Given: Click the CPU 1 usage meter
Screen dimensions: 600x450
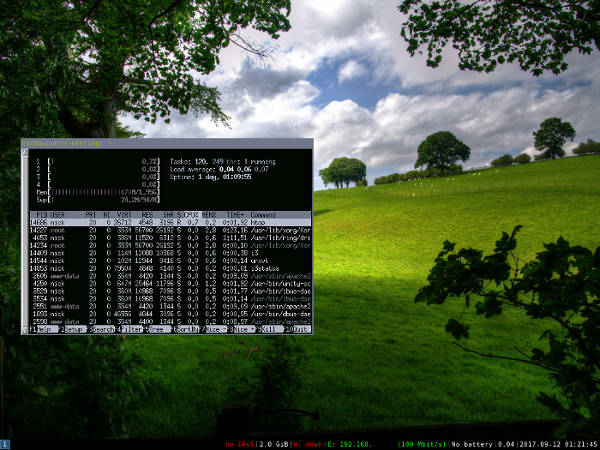Looking at the screenshot, I should (98, 162).
